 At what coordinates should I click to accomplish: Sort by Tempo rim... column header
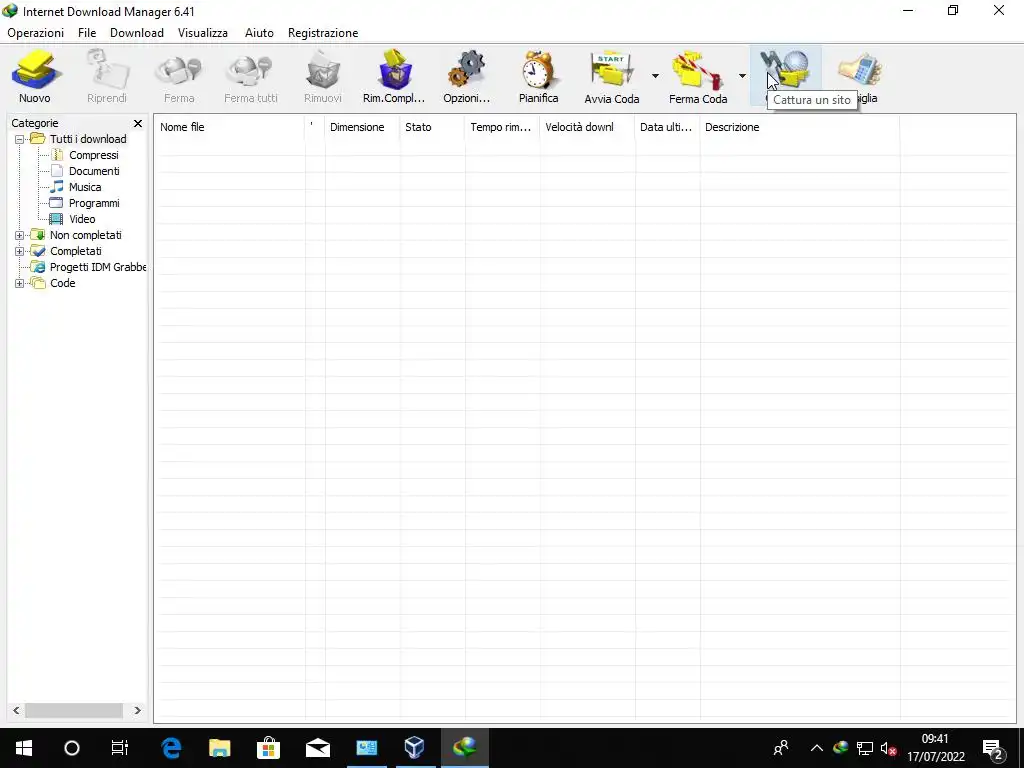pos(503,127)
